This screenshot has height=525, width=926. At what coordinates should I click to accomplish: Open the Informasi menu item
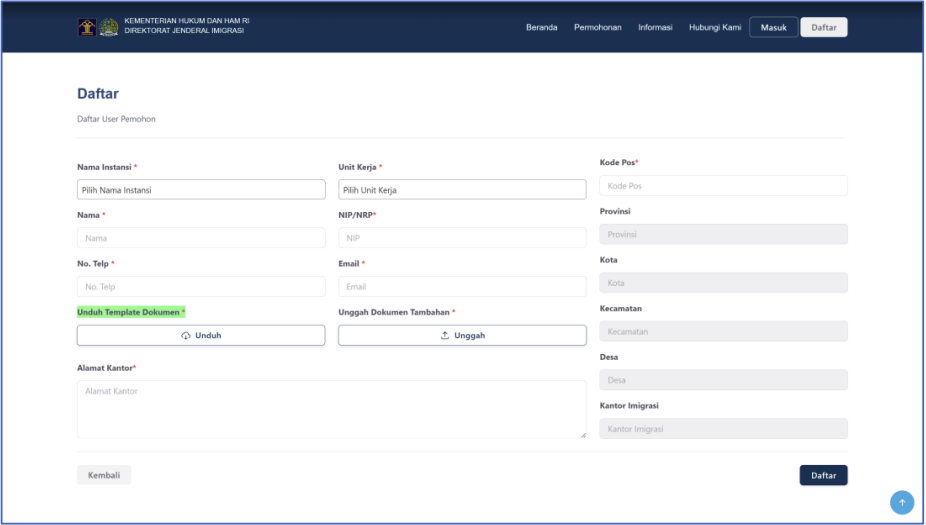[x=655, y=27]
